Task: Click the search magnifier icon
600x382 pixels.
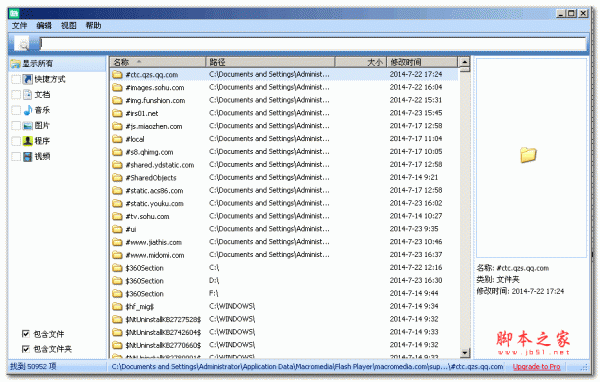Action: point(23,44)
